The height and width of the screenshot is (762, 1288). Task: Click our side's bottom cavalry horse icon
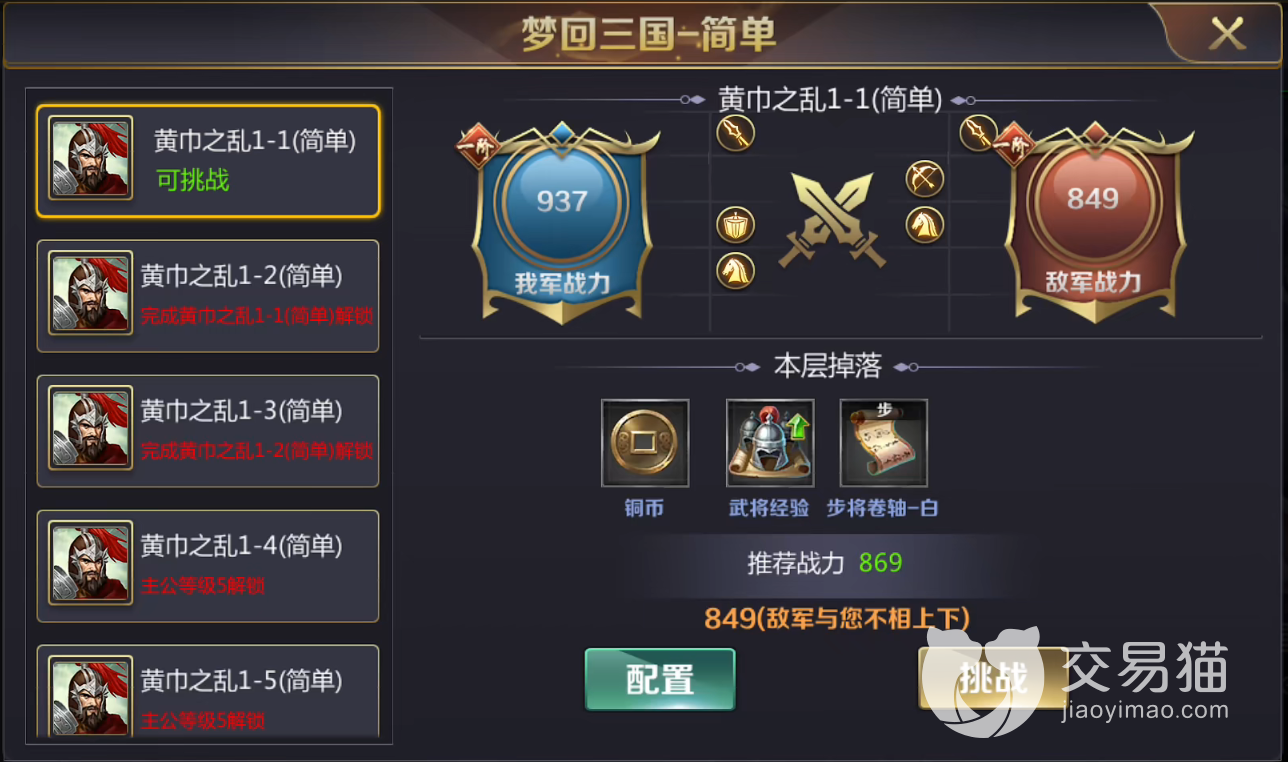tap(736, 270)
